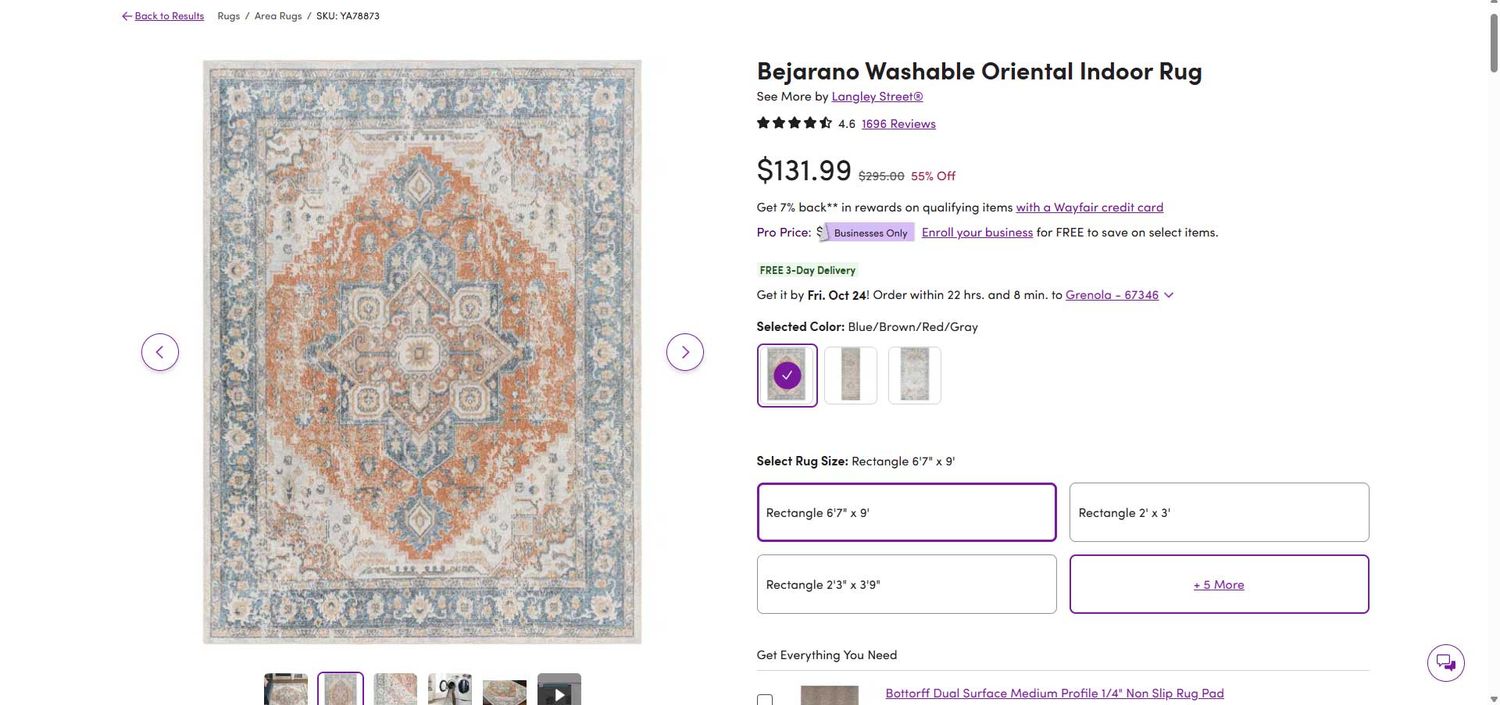Go to the Rugs breadcrumb
1500x705 pixels.
click(x=228, y=16)
